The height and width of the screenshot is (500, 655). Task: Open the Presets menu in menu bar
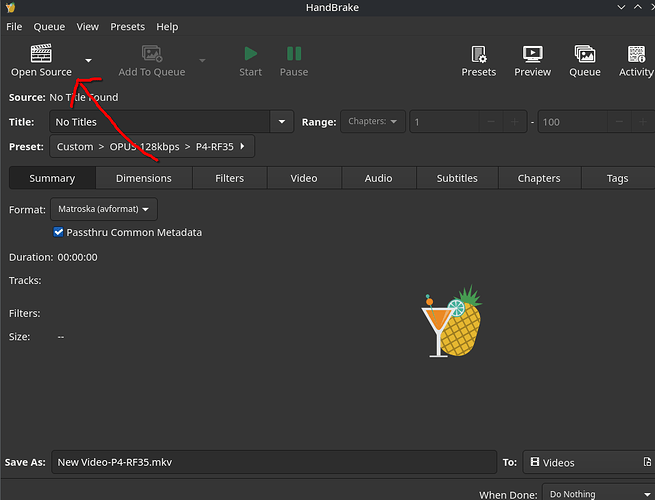pos(127,27)
